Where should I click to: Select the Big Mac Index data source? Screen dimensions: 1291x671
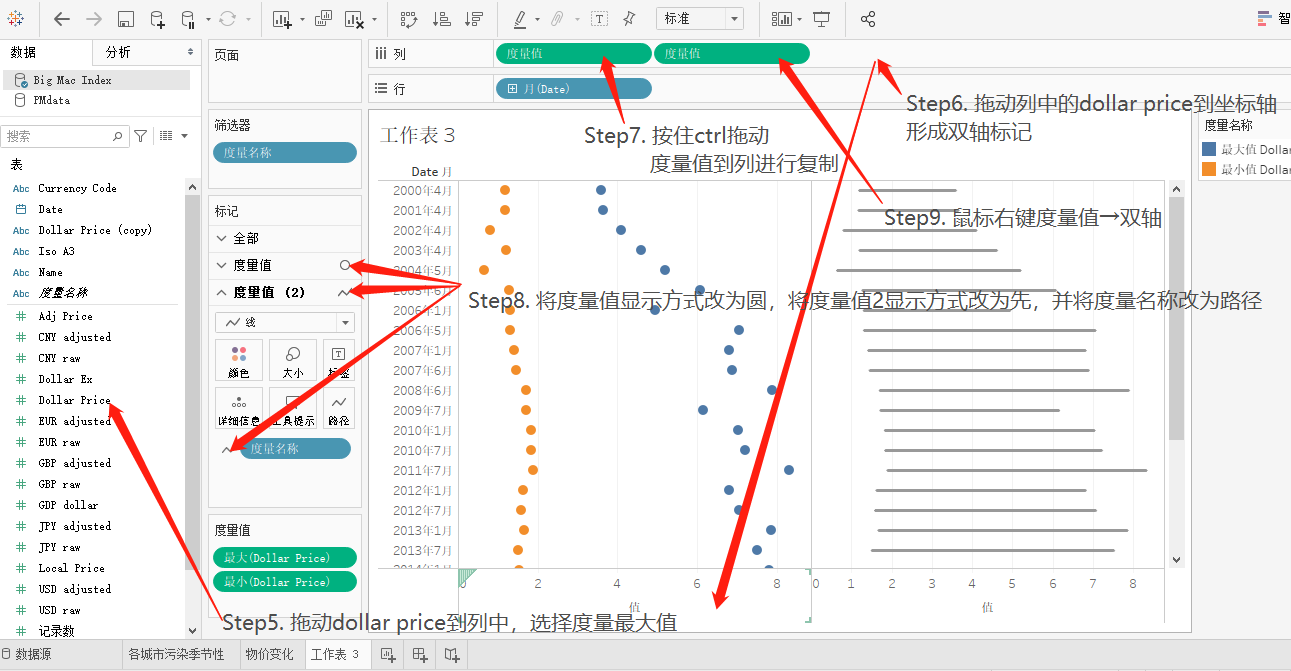96,80
